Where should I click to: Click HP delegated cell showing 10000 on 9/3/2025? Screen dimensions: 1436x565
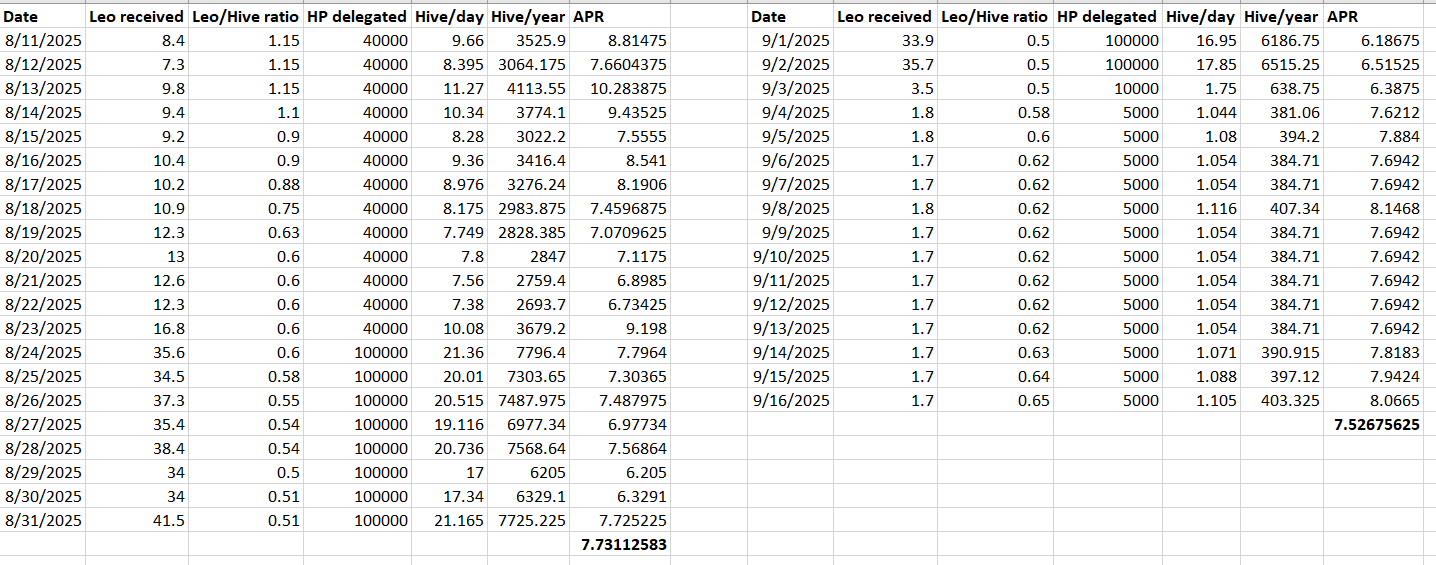[1107, 89]
